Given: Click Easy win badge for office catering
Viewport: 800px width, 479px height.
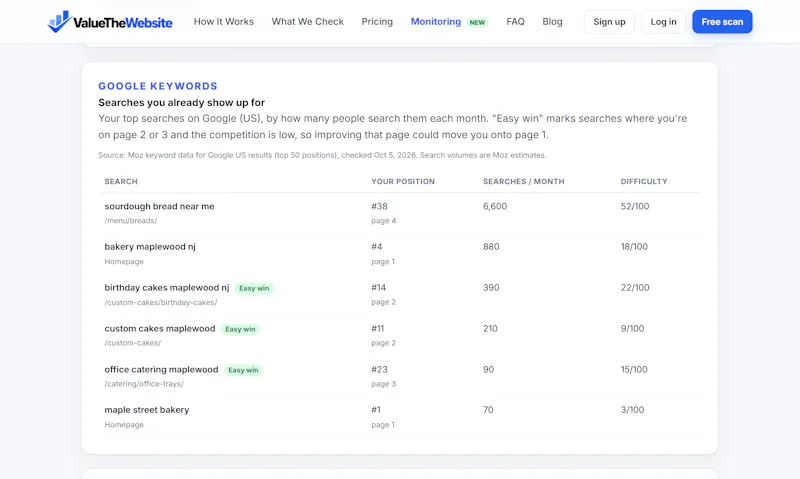Looking at the screenshot, I should click(x=243, y=370).
